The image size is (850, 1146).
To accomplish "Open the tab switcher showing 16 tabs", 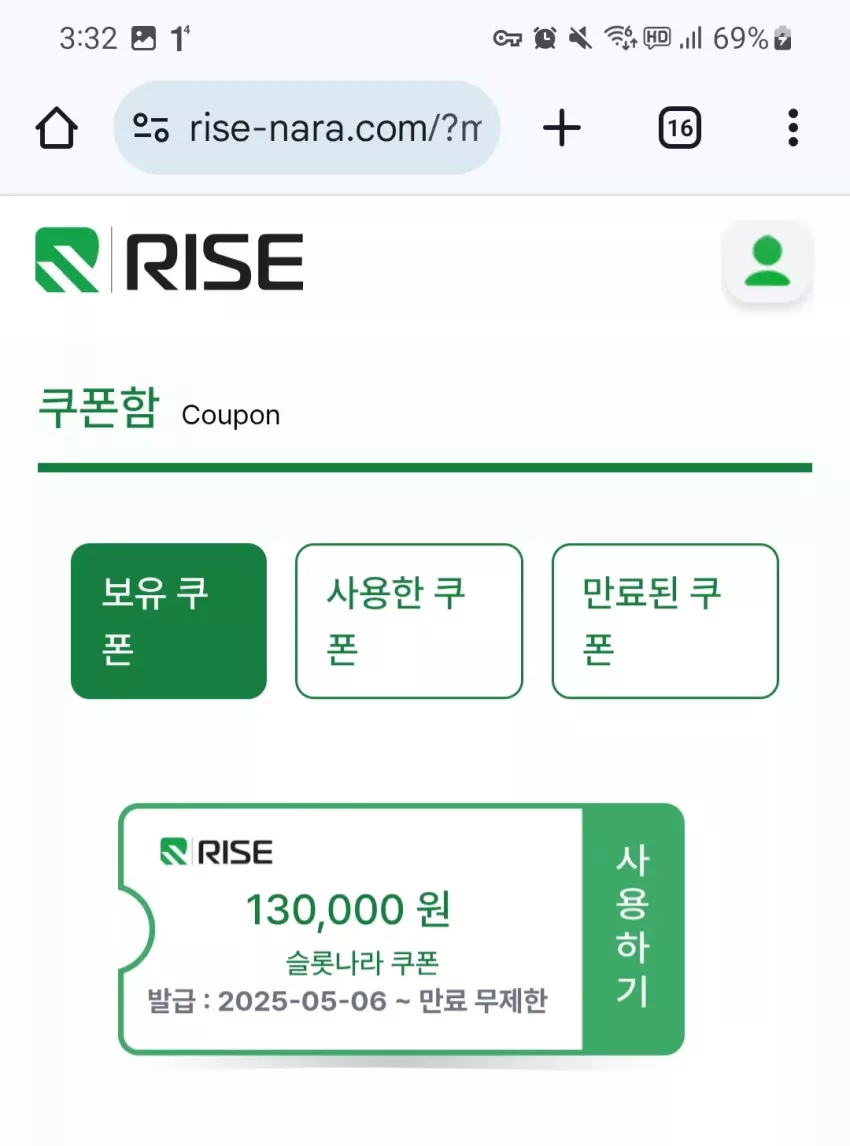I will pyautogui.click(x=680, y=128).
